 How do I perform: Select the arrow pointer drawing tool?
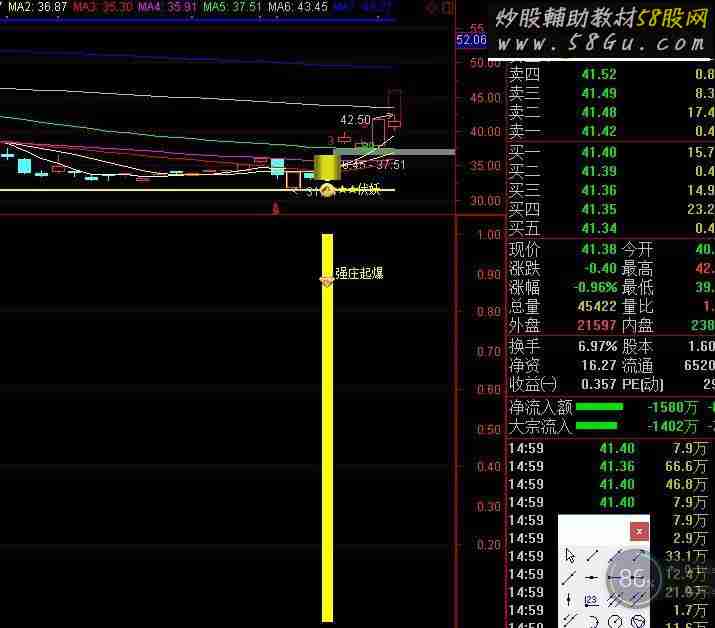(x=570, y=555)
